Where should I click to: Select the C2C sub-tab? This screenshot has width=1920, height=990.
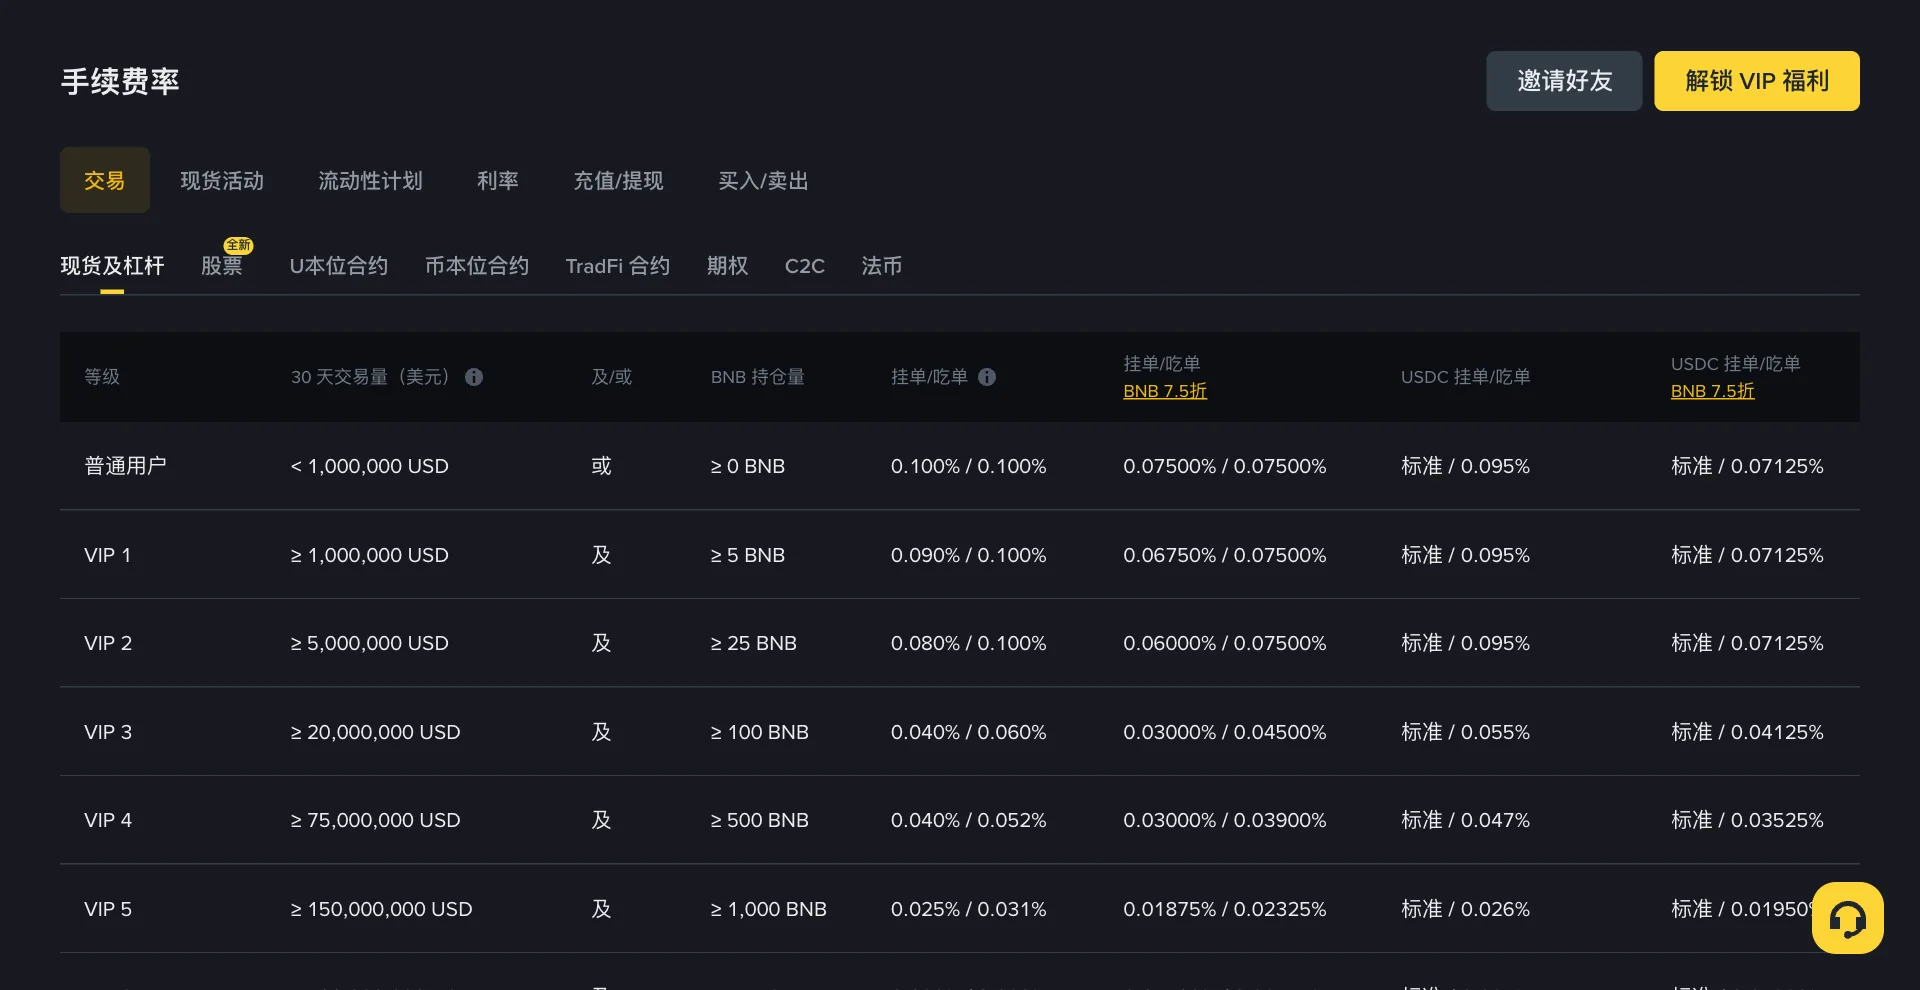pos(805,266)
